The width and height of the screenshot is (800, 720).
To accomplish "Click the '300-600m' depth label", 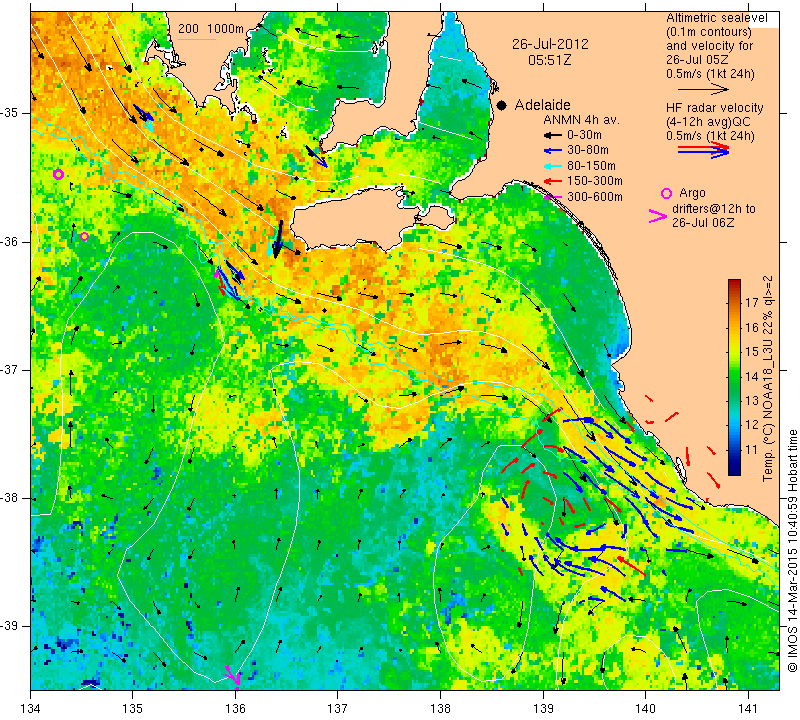I will [594, 196].
